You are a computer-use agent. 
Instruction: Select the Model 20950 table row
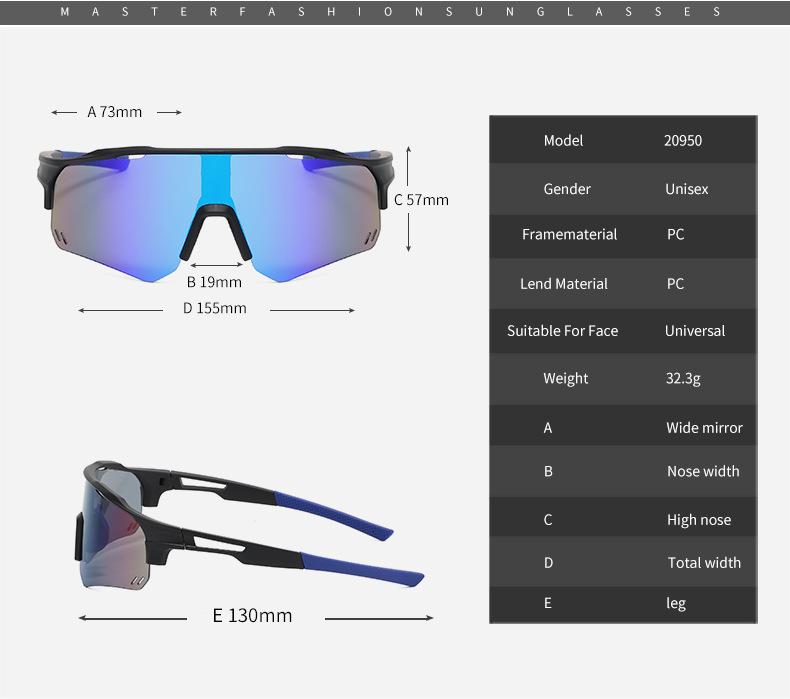coord(623,140)
